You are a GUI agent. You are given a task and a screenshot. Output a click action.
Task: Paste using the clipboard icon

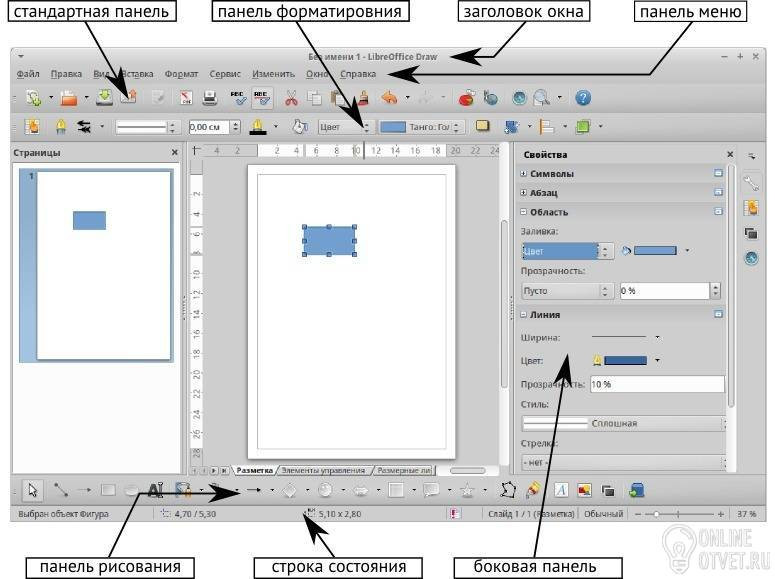pyautogui.click(x=339, y=98)
